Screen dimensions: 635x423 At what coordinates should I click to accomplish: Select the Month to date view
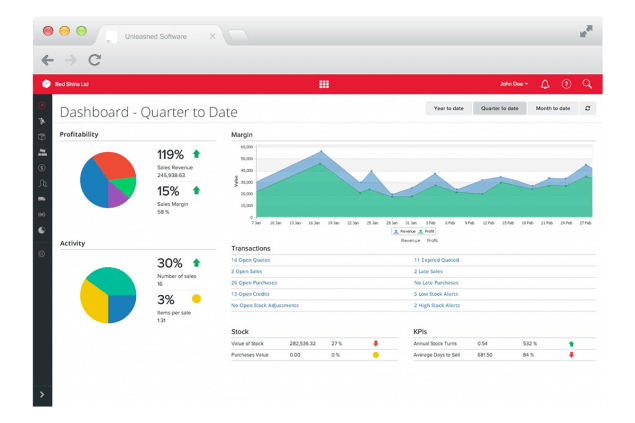pyautogui.click(x=552, y=108)
